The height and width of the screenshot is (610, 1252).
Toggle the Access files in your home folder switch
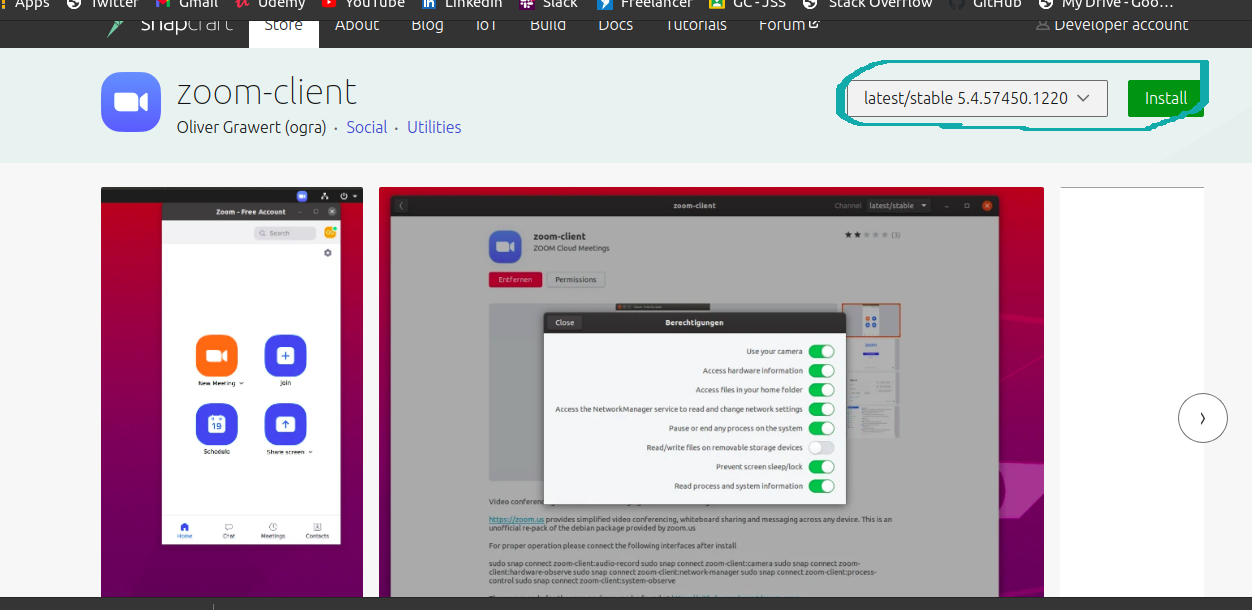[x=821, y=390]
